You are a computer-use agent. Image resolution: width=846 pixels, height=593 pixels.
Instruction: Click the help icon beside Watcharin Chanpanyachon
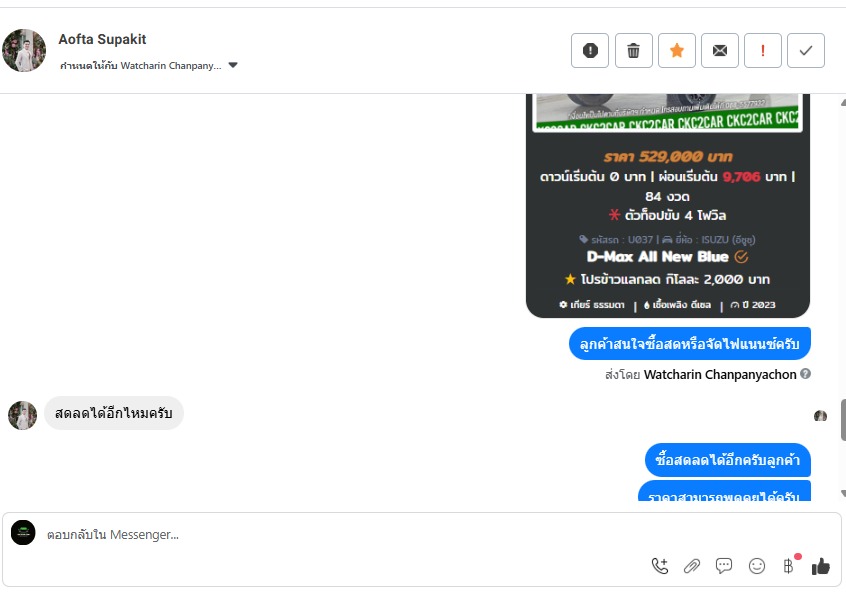coord(806,373)
